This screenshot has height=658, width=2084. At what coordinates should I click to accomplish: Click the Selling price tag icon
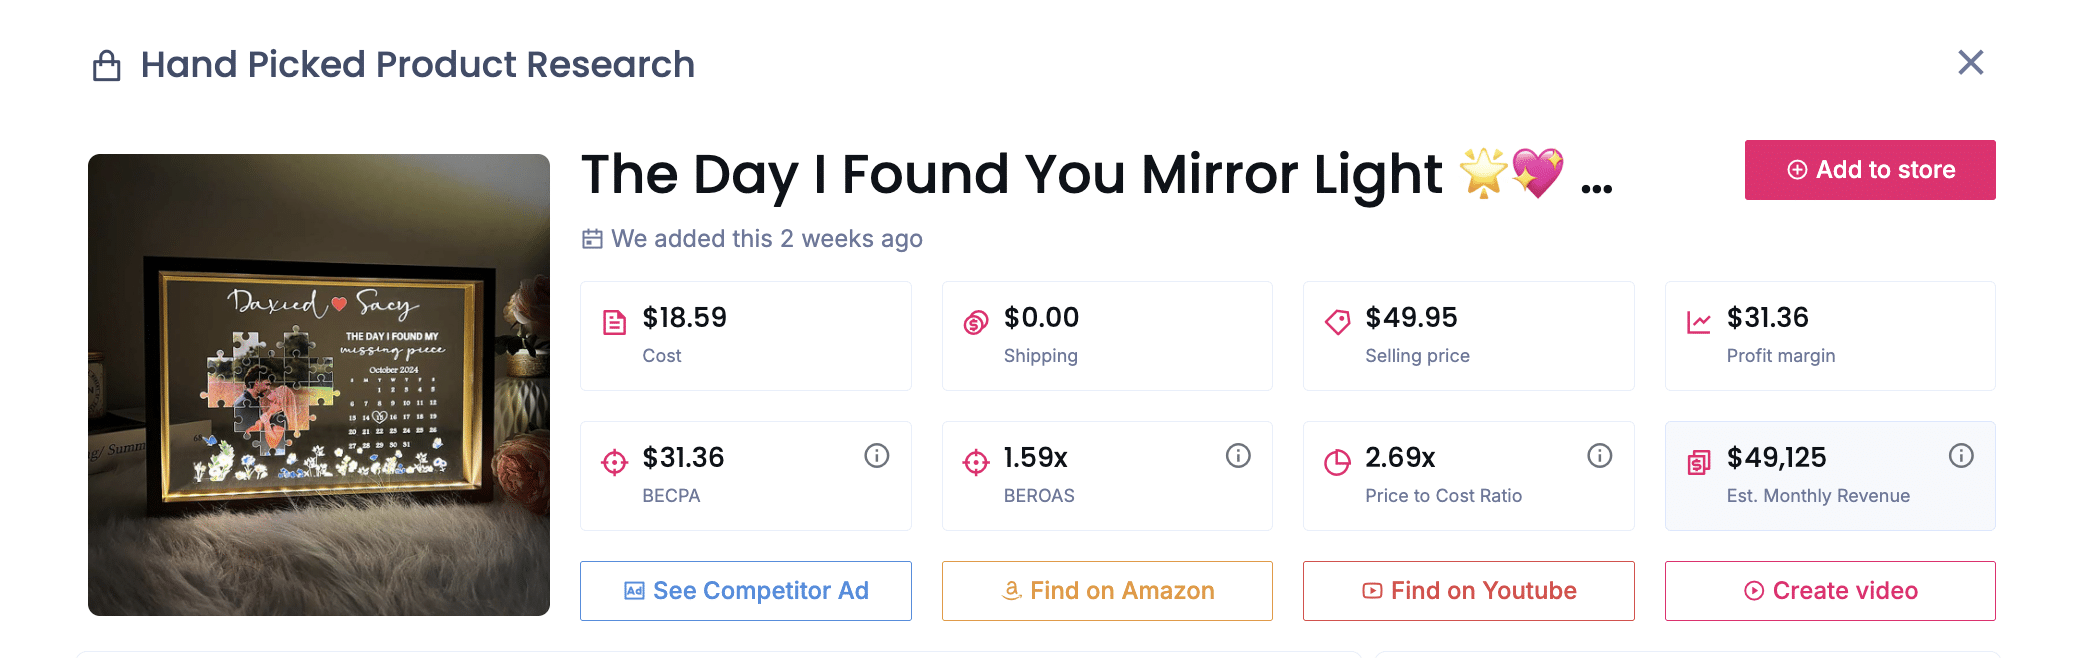(1337, 322)
